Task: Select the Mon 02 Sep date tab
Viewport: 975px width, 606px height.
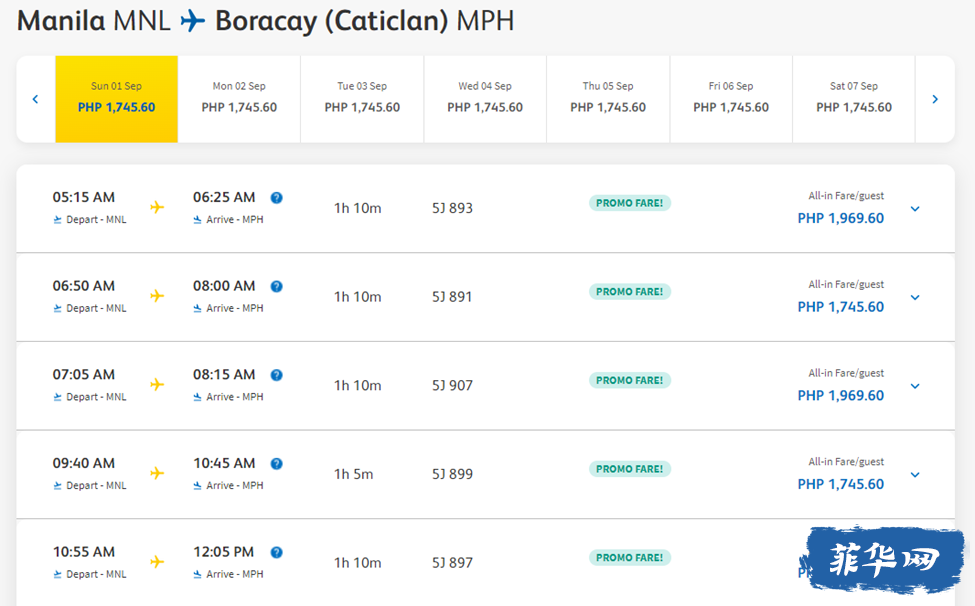Action: (x=239, y=98)
